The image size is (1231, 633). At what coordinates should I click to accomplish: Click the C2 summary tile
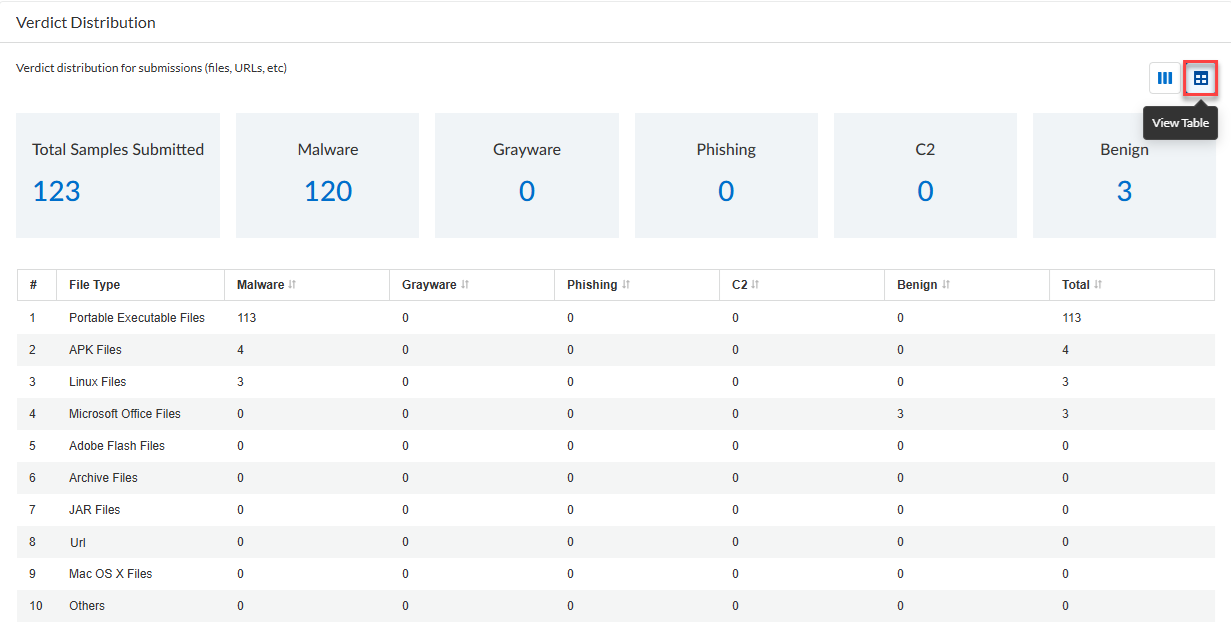pos(925,175)
